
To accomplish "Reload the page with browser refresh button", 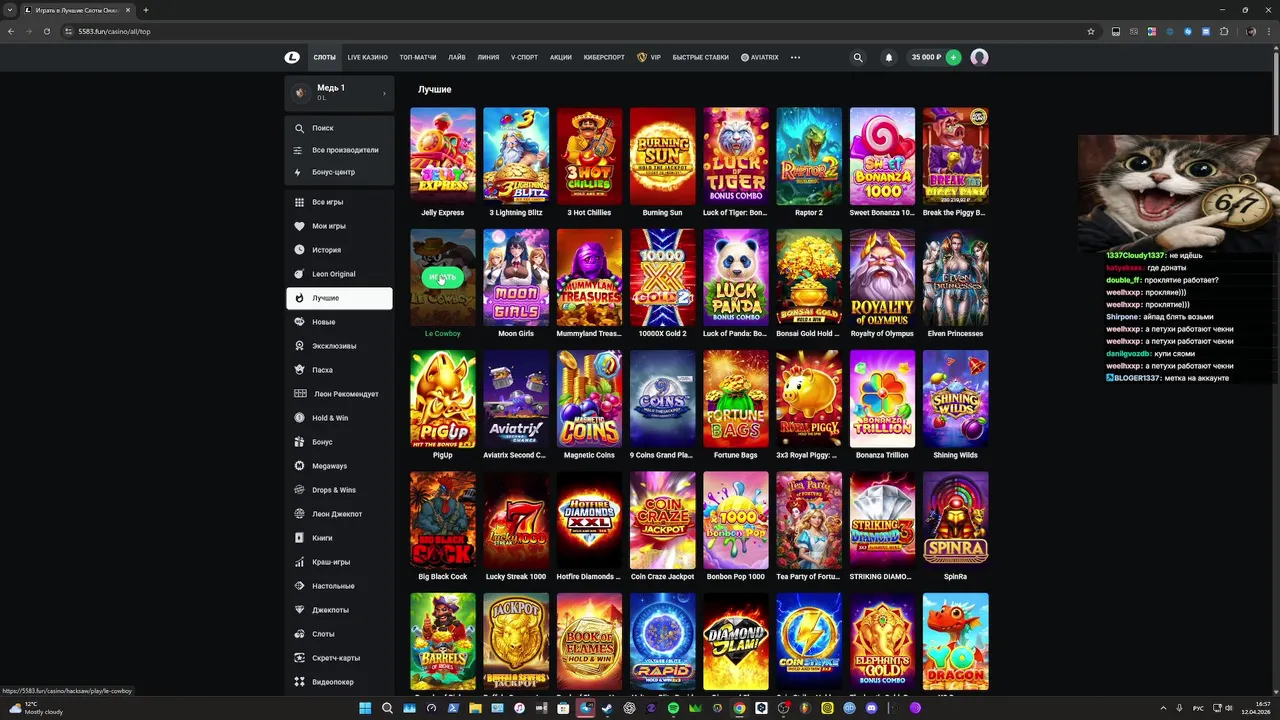I will pos(46,31).
